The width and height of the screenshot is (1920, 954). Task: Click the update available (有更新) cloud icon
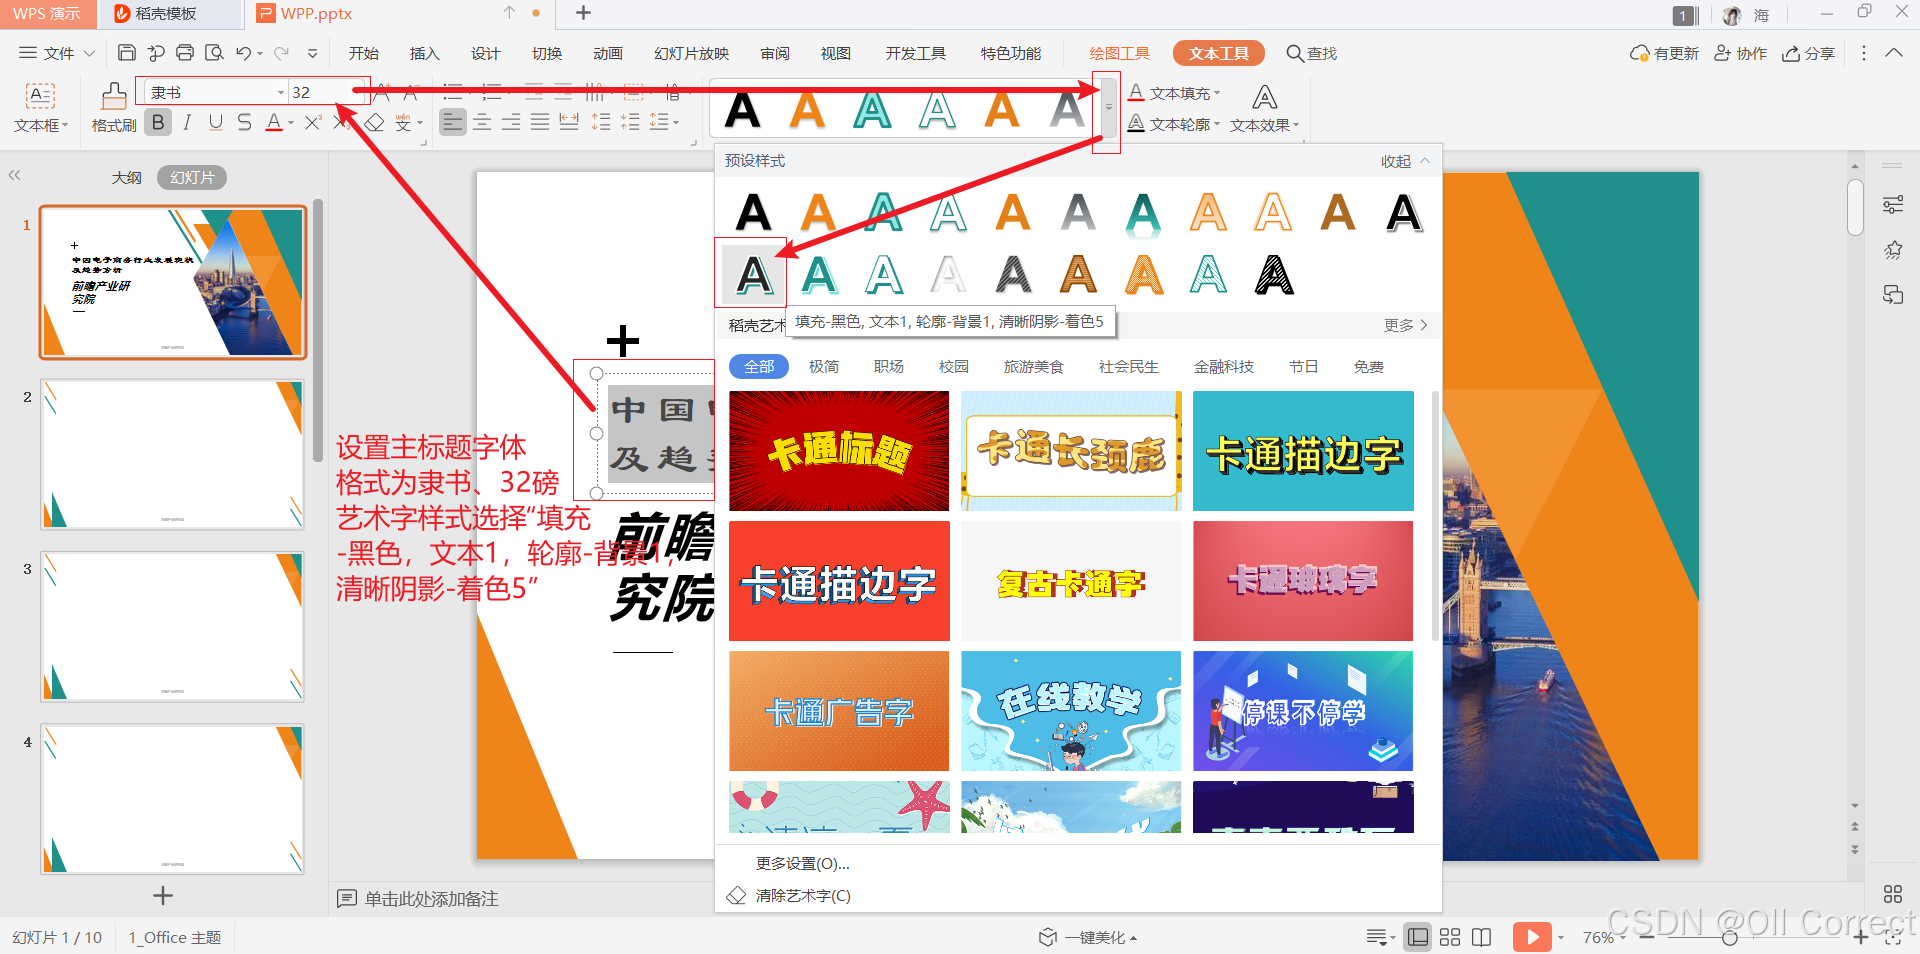pyautogui.click(x=1639, y=53)
